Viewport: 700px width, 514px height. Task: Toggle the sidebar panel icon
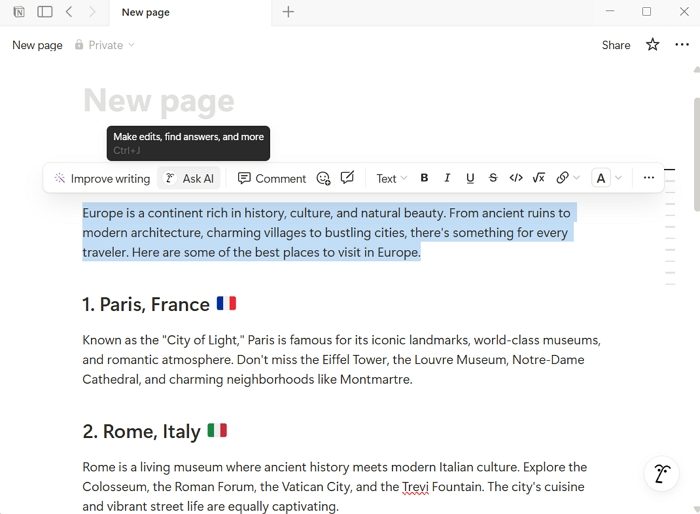pyautogui.click(x=45, y=12)
